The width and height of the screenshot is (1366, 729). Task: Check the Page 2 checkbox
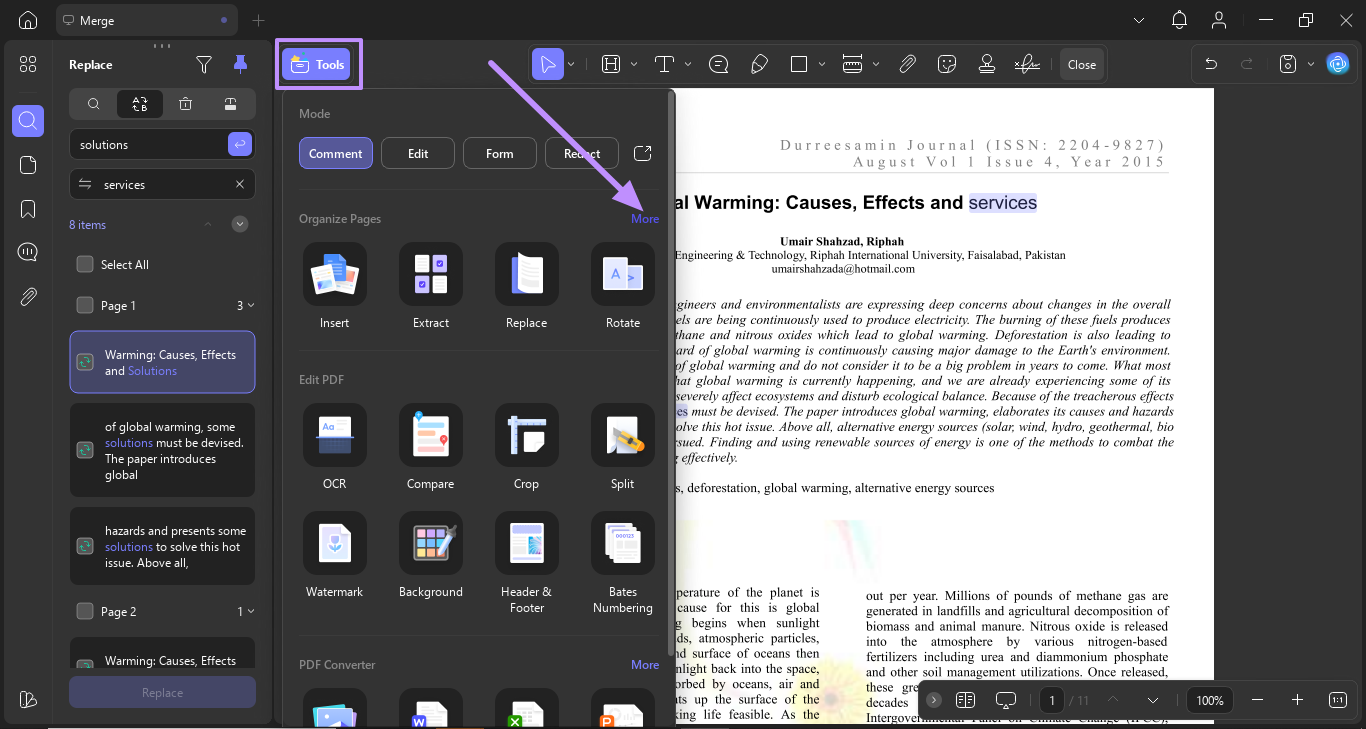pos(85,611)
